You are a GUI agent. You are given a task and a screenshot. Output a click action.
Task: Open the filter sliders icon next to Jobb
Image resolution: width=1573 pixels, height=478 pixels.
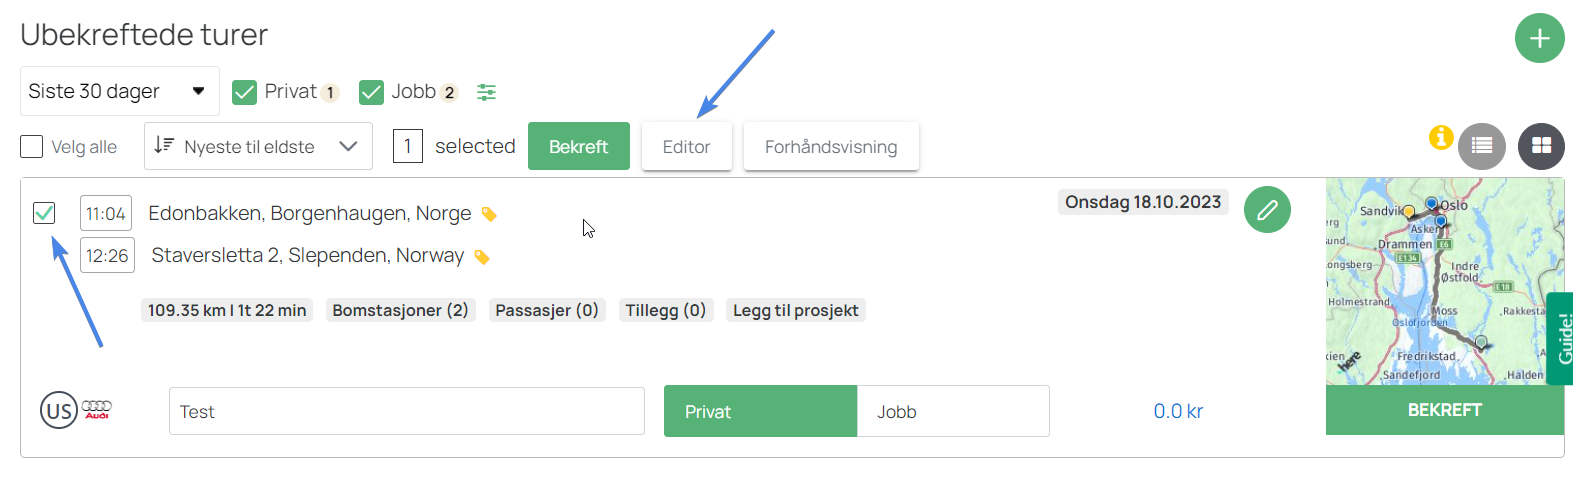coord(486,92)
